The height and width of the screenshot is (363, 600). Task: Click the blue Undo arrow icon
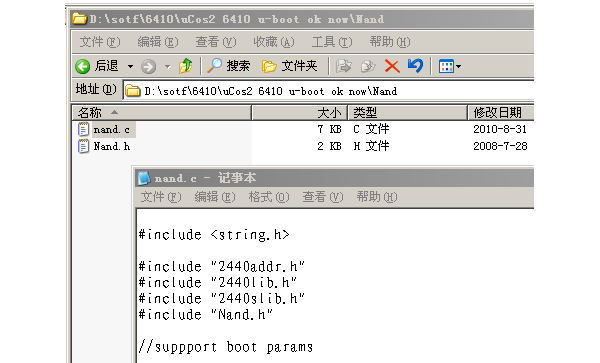point(415,66)
